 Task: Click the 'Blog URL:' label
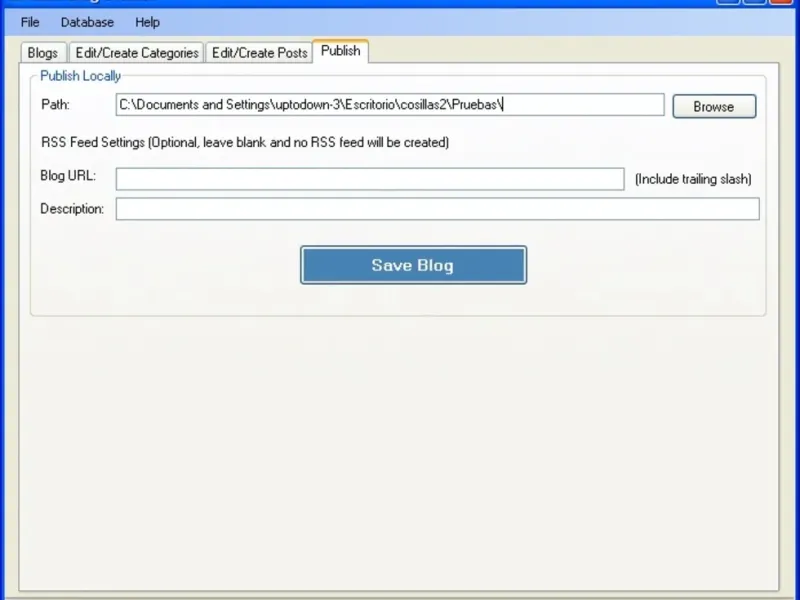click(x=68, y=176)
